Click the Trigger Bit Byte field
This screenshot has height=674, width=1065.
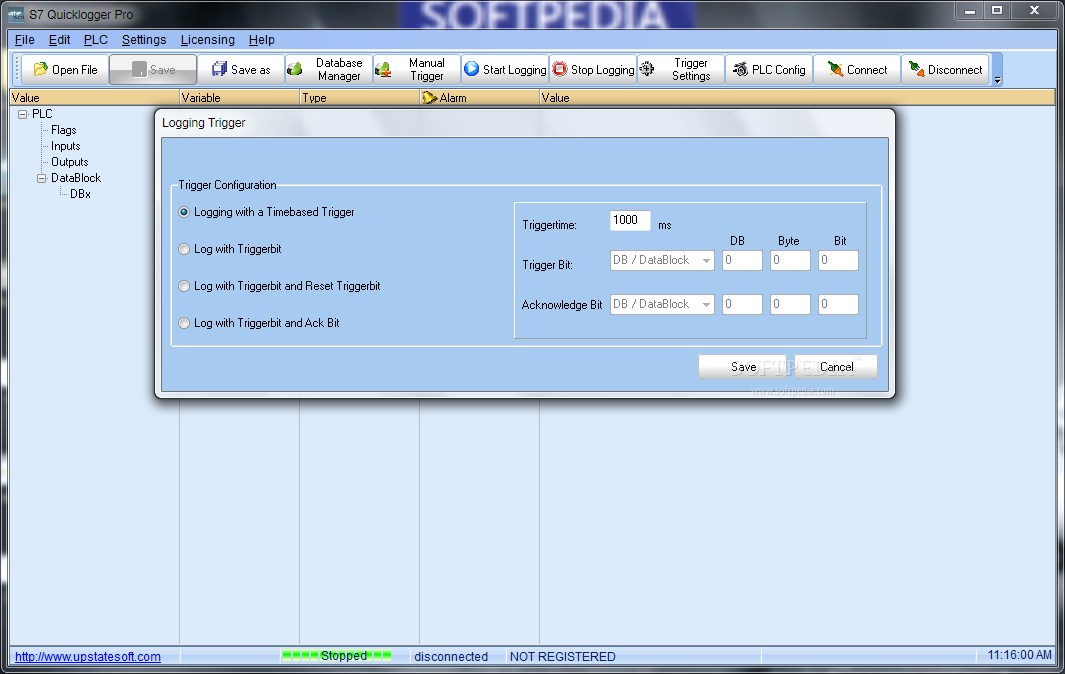[790, 260]
